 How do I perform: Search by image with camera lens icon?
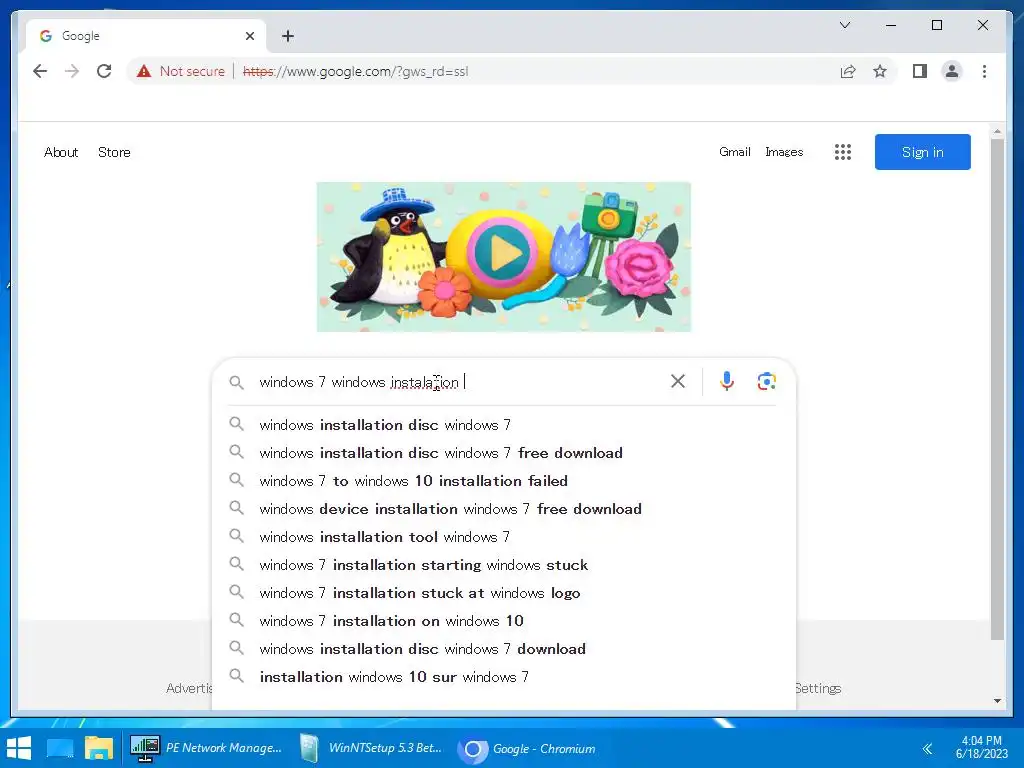coord(767,381)
